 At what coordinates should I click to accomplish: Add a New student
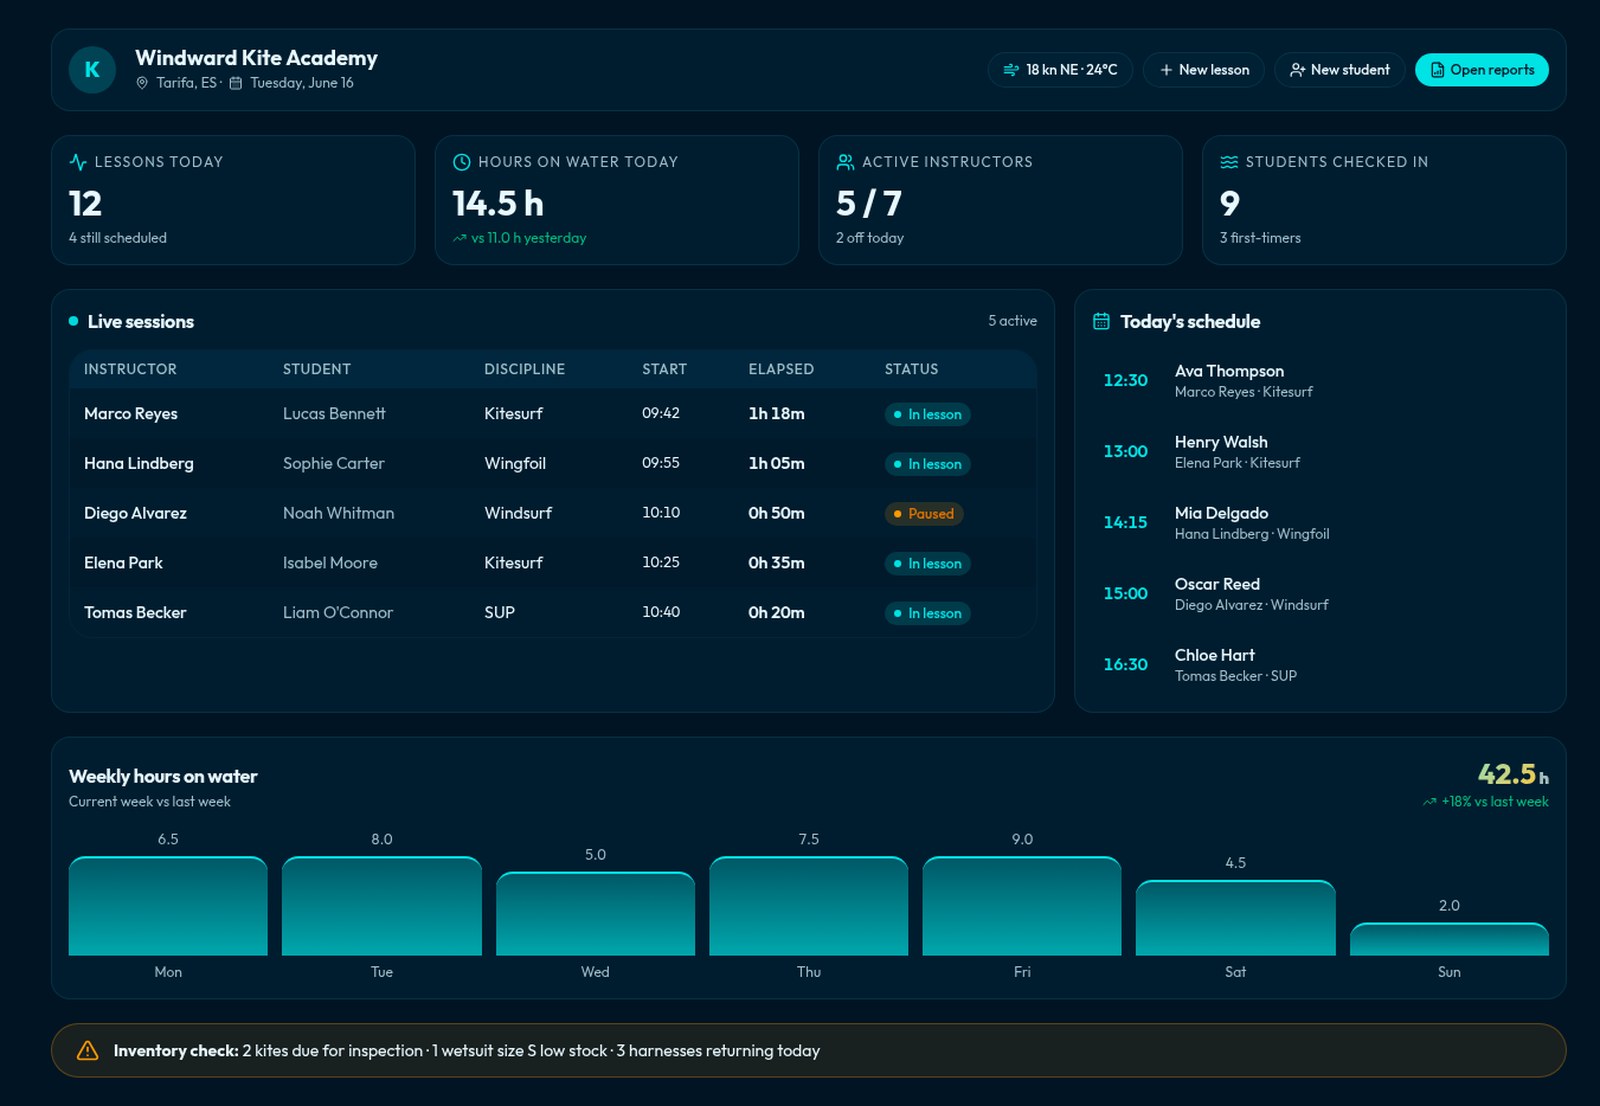point(1340,70)
